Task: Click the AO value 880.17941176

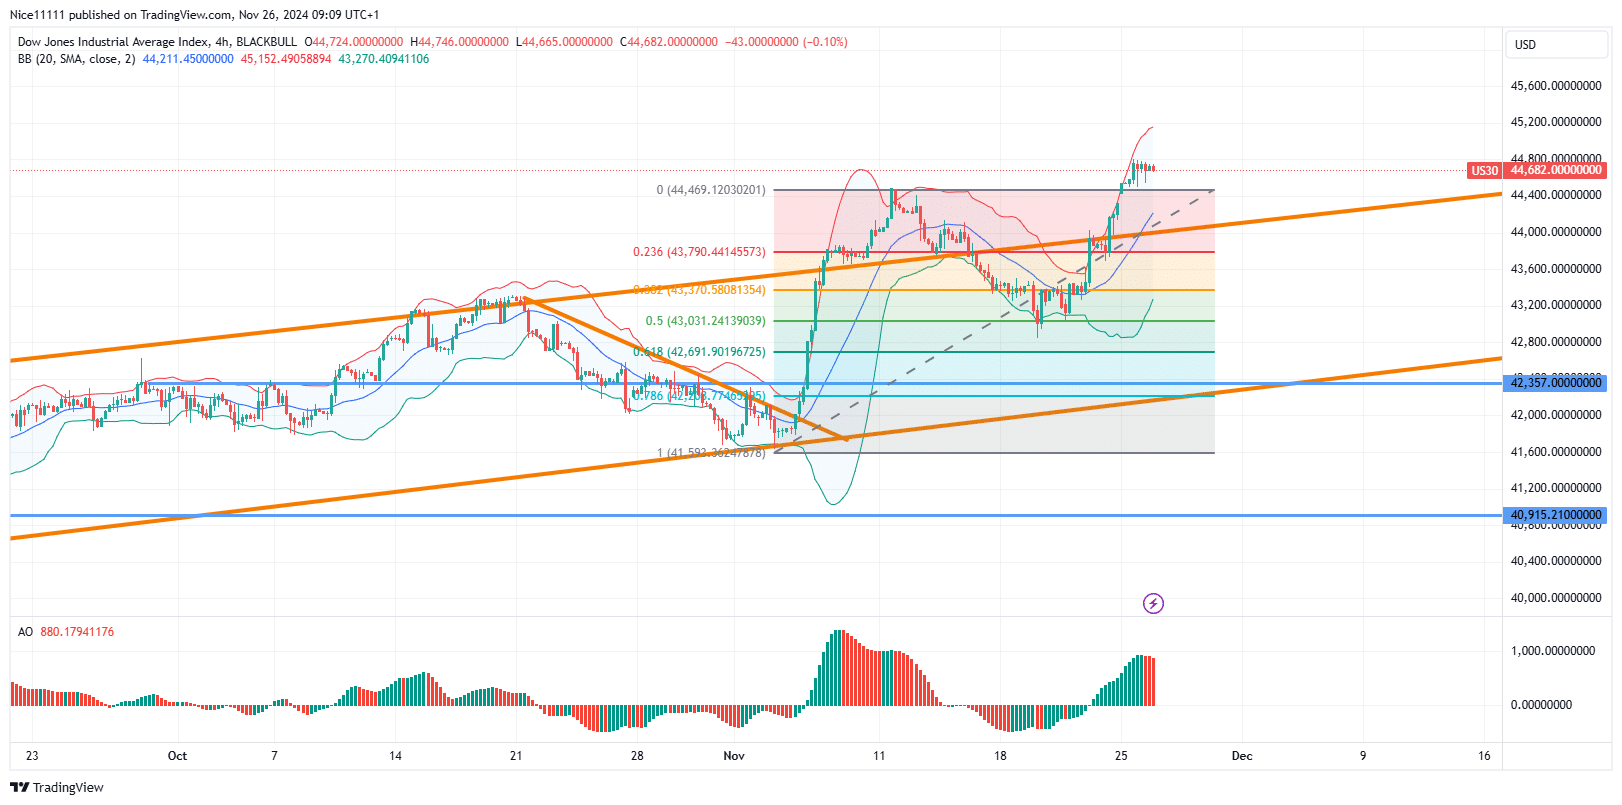Action: [77, 632]
